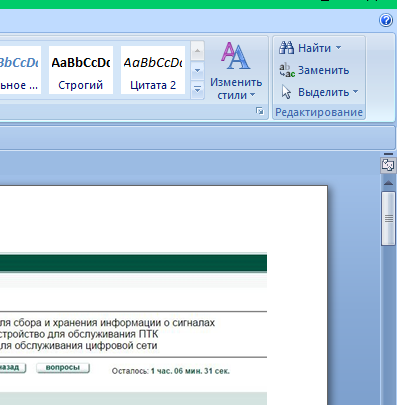This screenshot has width=397, height=405.
Task: Expand the Найти dropdown arrow
Action: [338, 48]
